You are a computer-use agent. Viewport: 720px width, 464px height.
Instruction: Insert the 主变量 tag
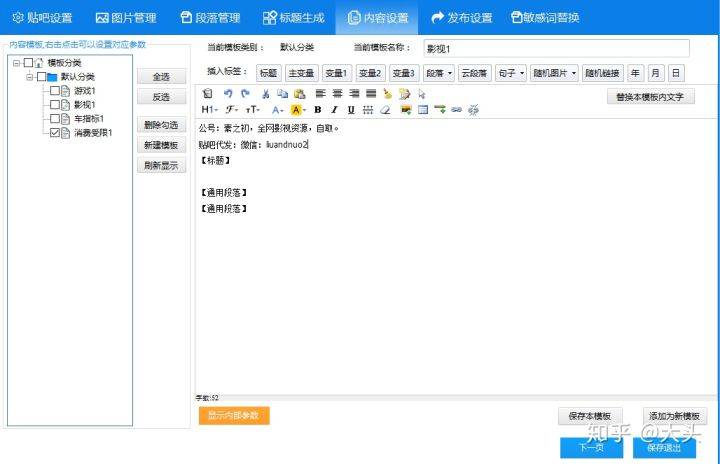point(301,73)
